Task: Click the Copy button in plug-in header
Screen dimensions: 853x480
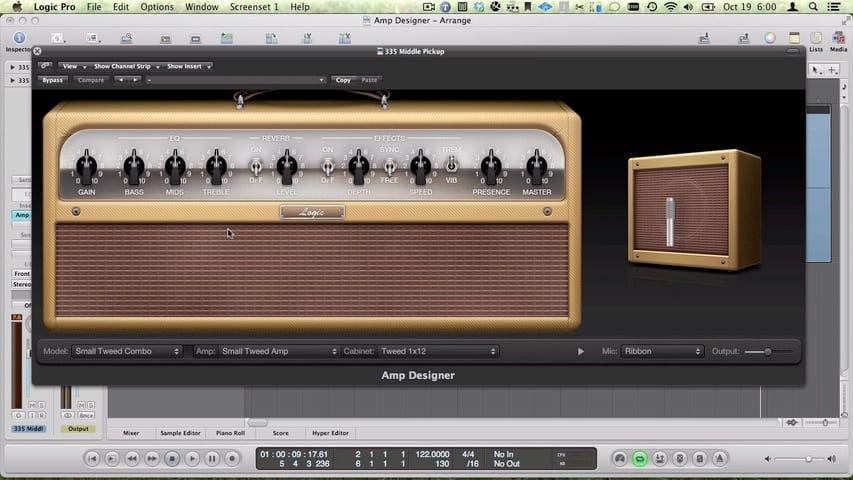Action: click(x=343, y=80)
